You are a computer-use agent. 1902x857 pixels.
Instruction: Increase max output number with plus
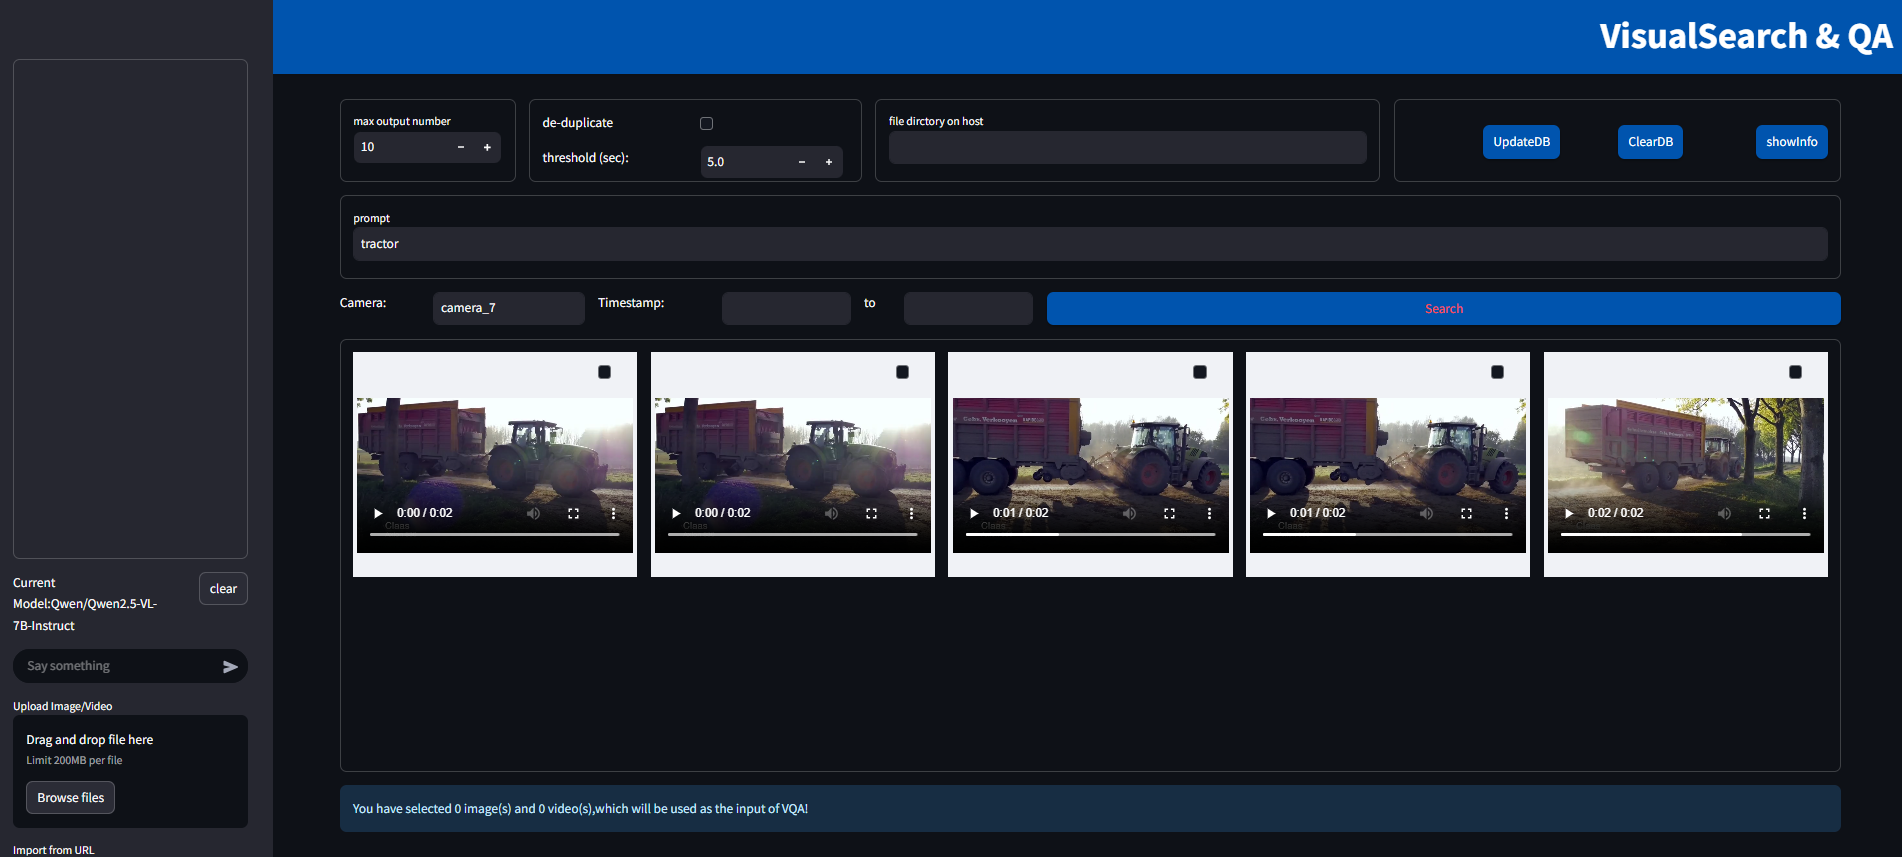(x=487, y=147)
